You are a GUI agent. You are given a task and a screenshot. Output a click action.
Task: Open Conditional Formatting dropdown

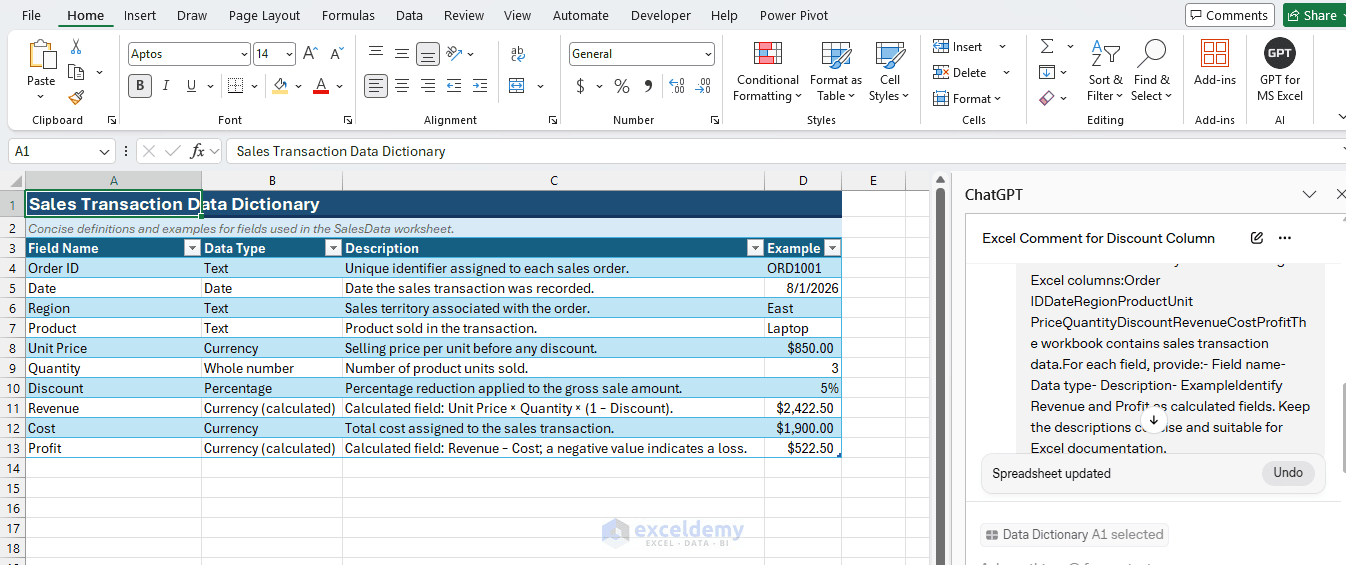767,71
